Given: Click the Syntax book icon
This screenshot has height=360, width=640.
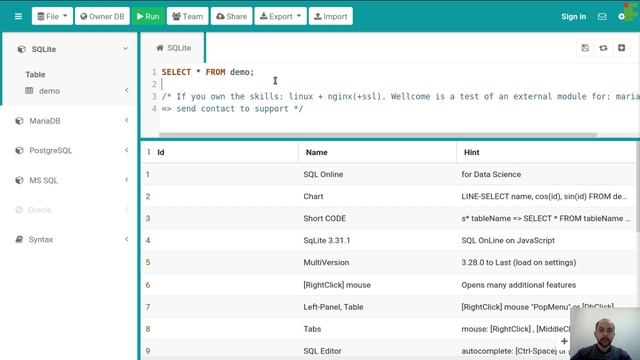Looking at the screenshot, I should point(19,239).
